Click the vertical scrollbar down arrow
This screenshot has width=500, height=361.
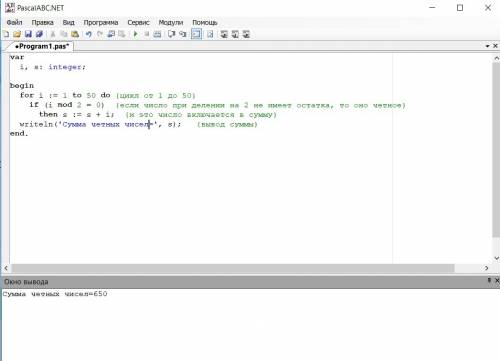pyautogui.click(x=496, y=258)
